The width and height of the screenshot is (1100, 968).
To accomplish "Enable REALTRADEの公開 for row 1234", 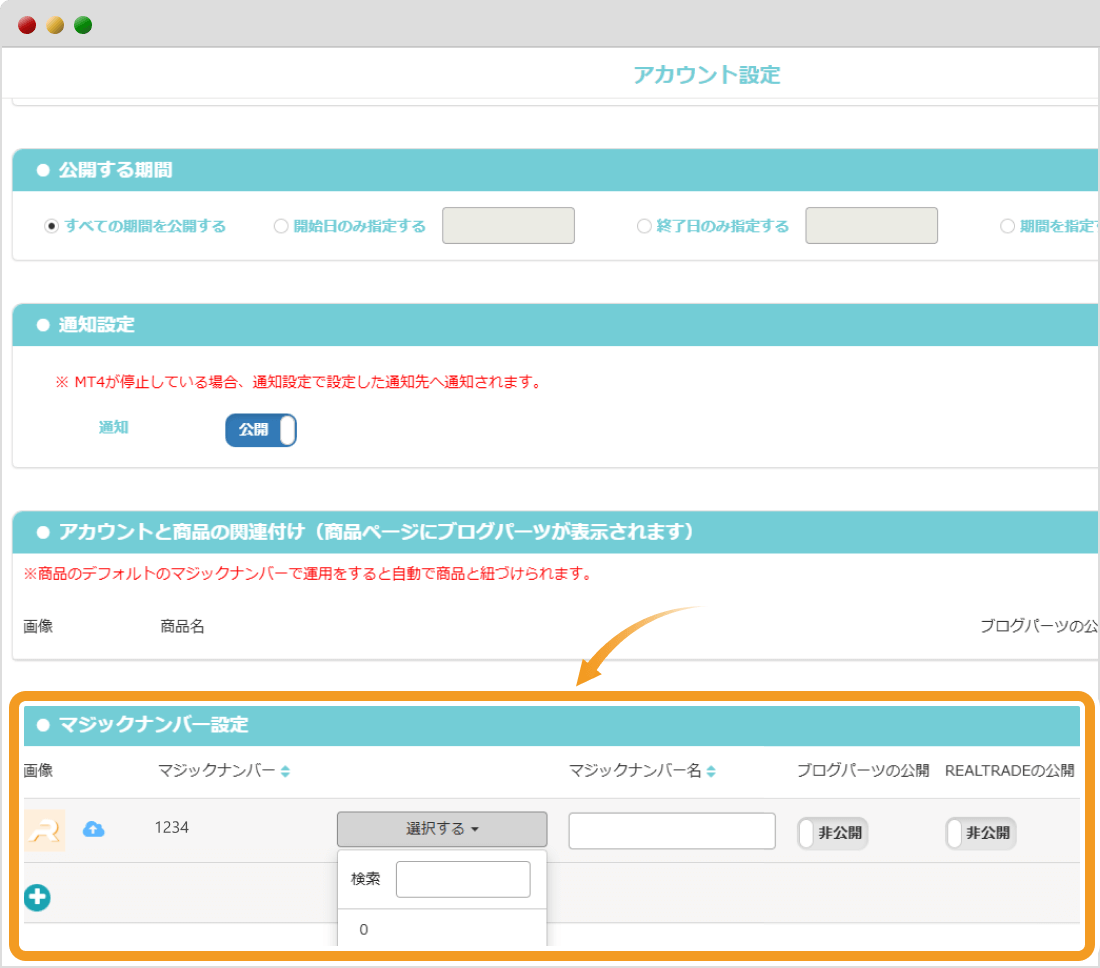I will [x=980, y=832].
